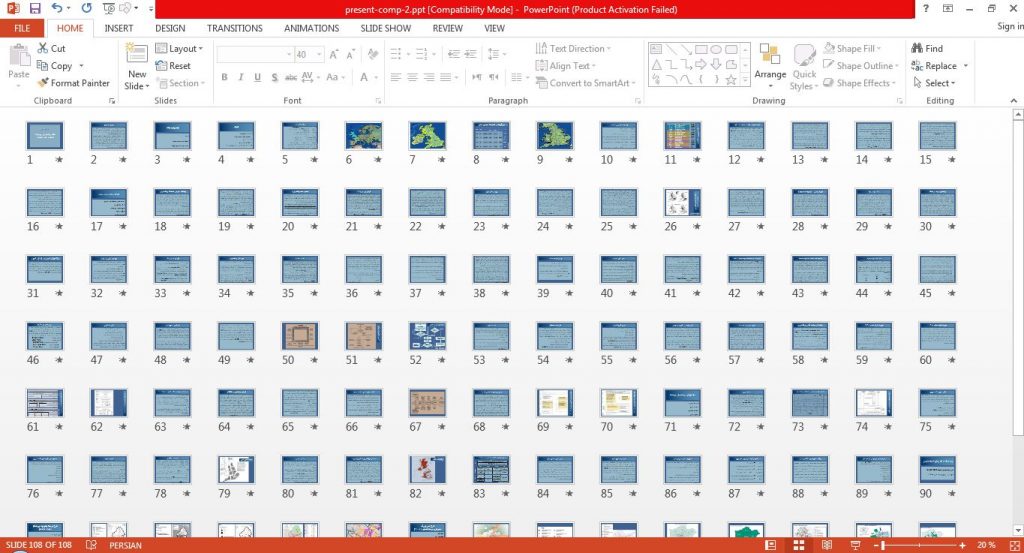Start Slide Show from status bar icon
The image size is (1024, 553).
[855, 545]
